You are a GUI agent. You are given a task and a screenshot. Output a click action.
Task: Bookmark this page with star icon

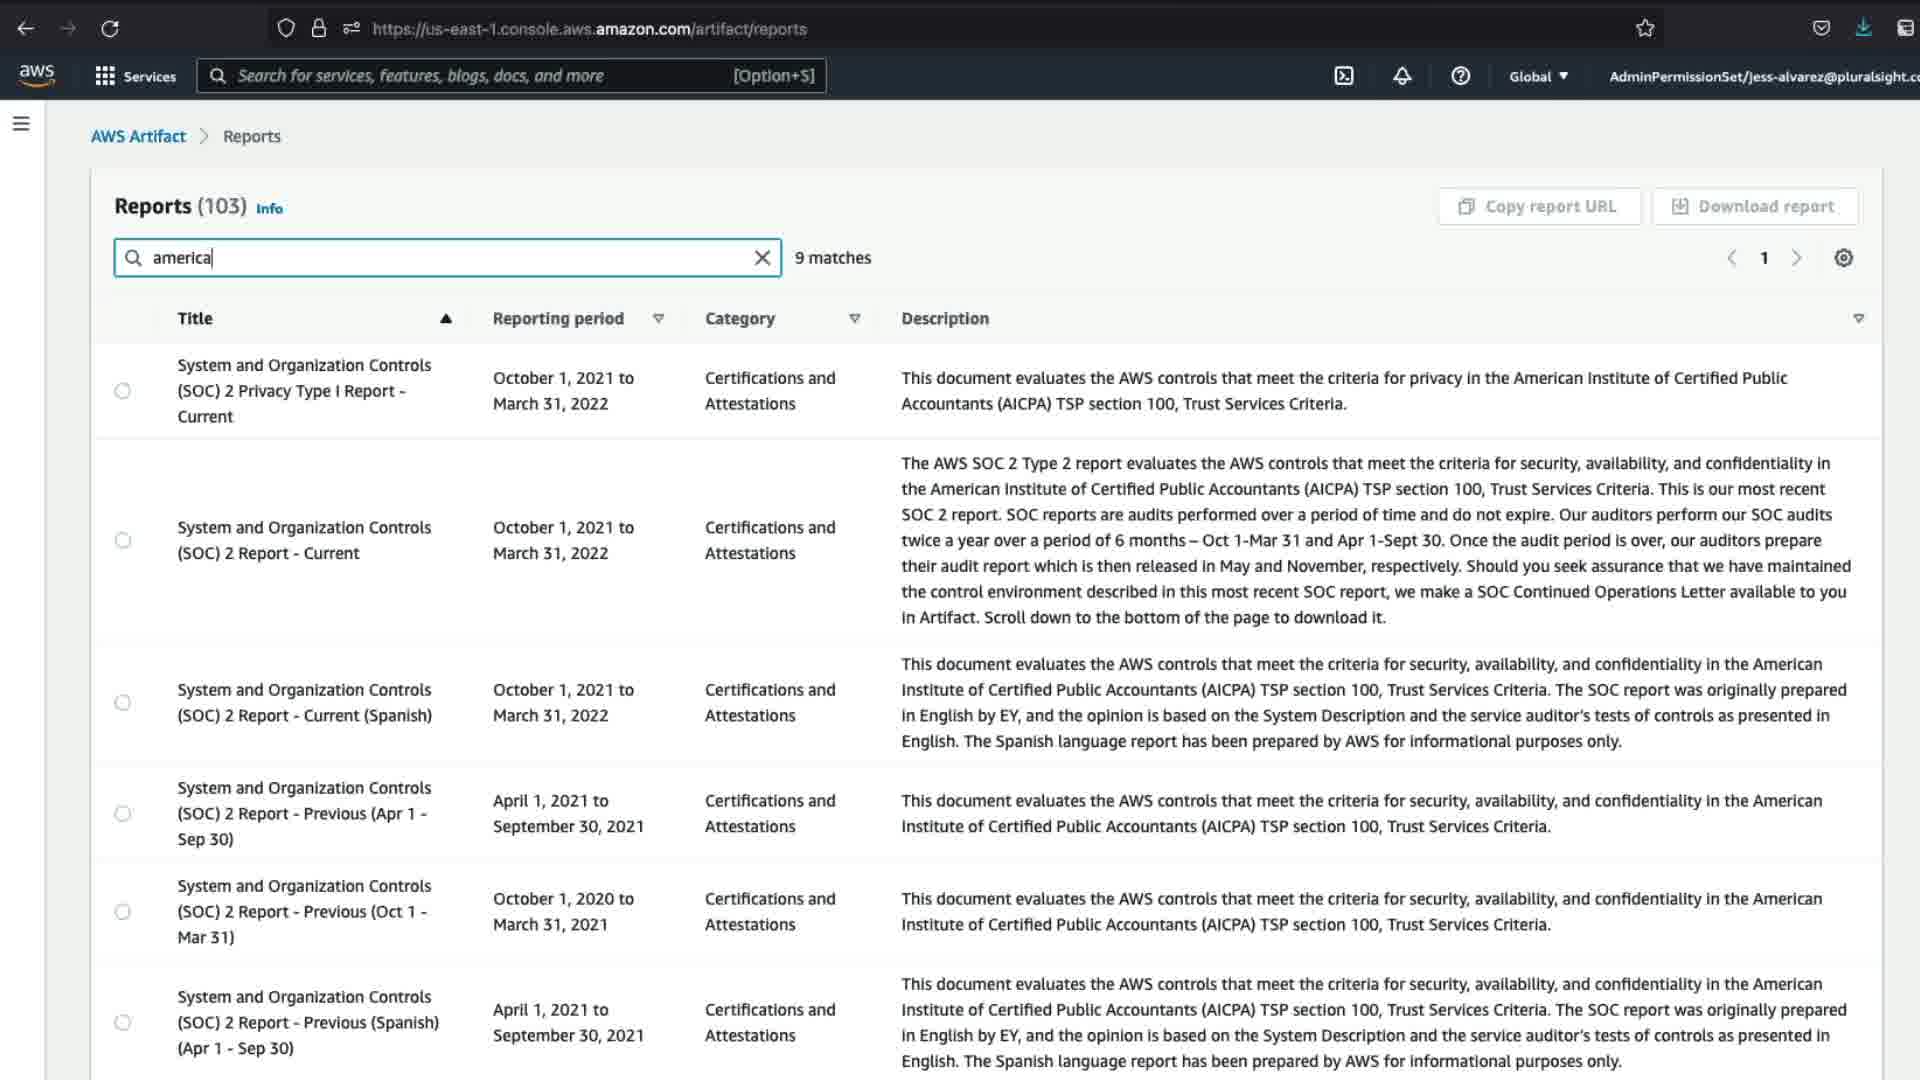pos(1645,29)
